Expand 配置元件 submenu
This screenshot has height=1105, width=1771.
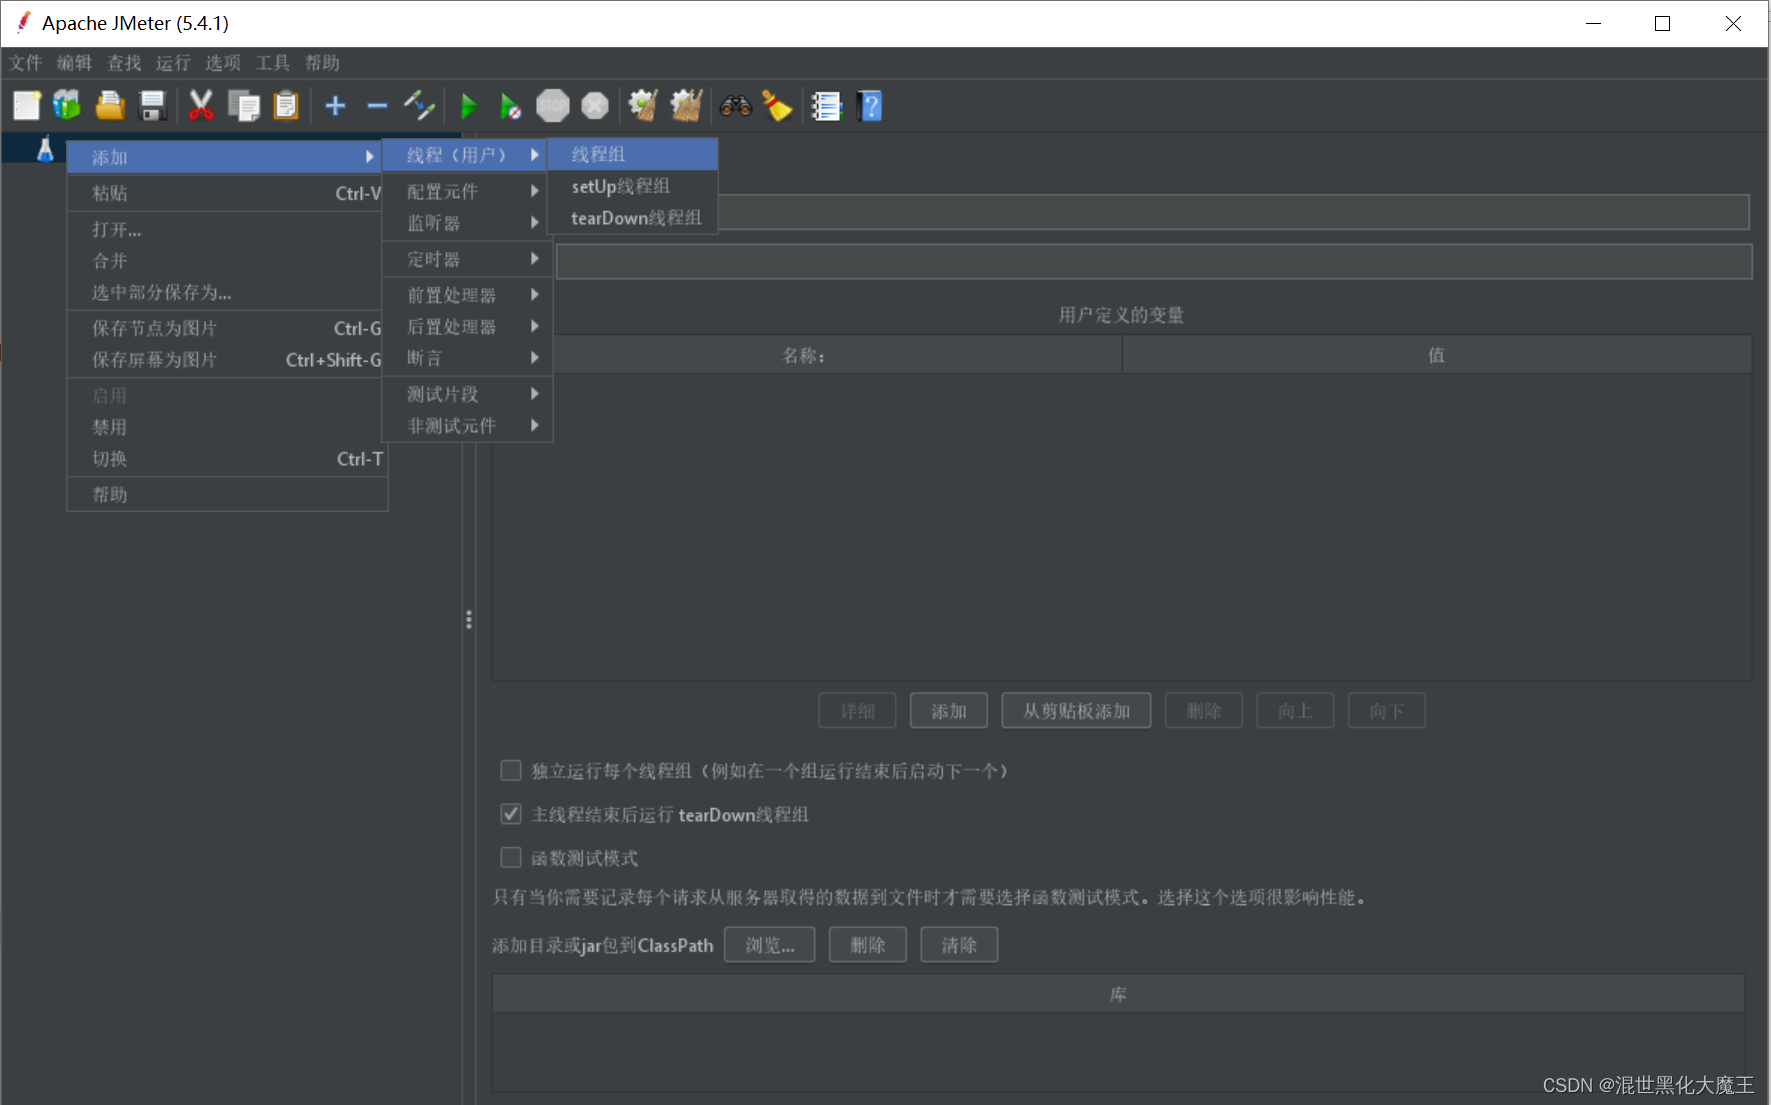(x=467, y=191)
